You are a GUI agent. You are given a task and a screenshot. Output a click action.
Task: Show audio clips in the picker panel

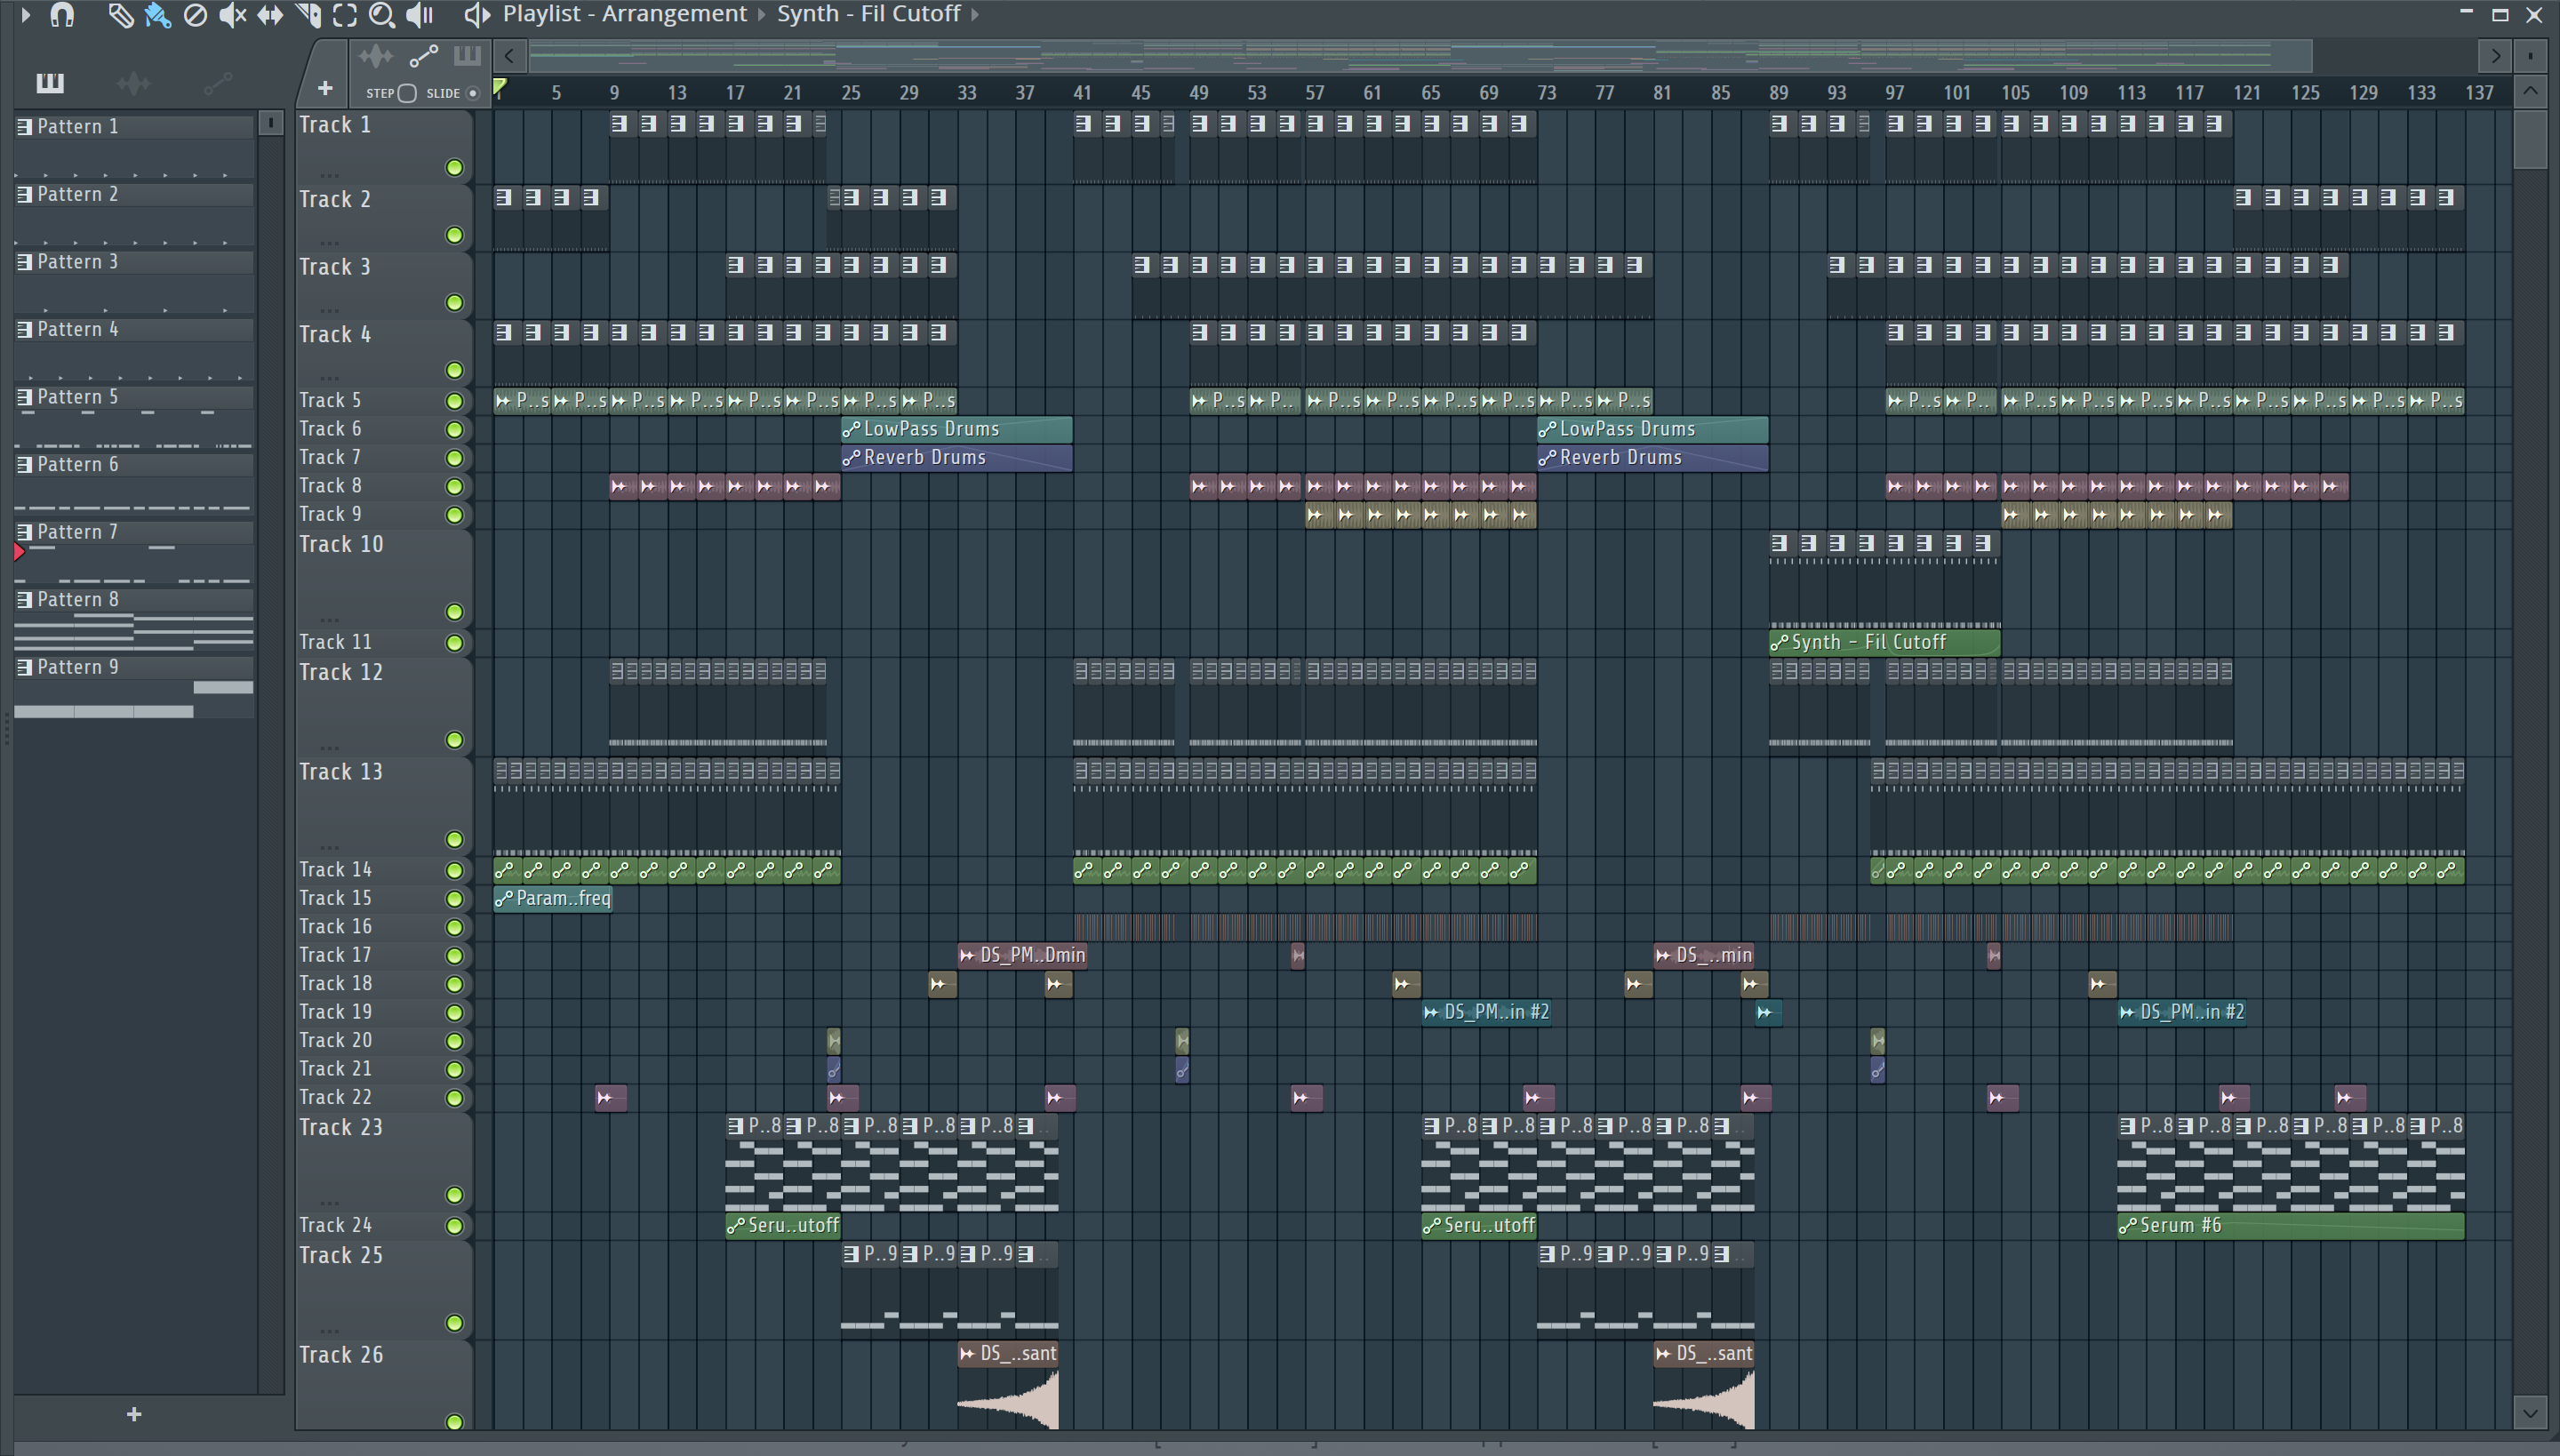pos(133,83)
